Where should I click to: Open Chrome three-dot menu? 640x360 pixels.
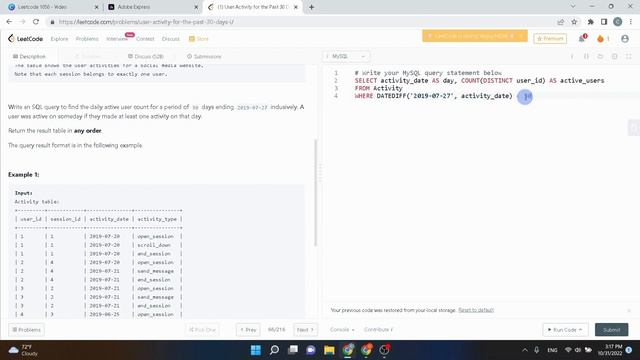tap(631, 22)
